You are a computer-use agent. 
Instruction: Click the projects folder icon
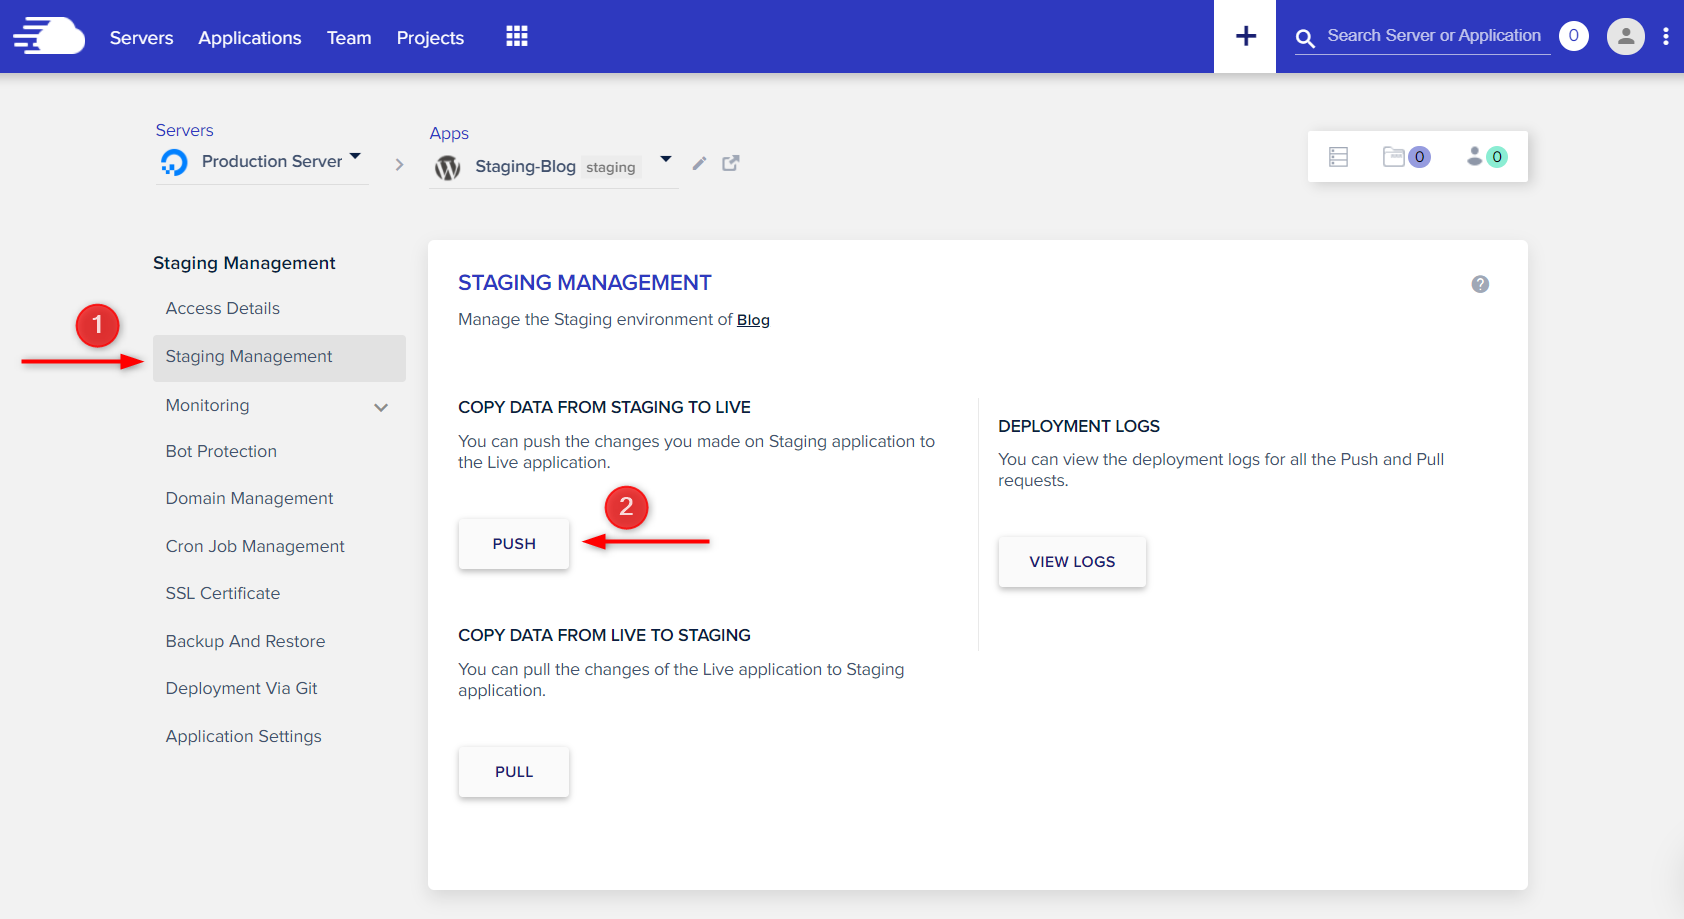[x=1393, y=156]
